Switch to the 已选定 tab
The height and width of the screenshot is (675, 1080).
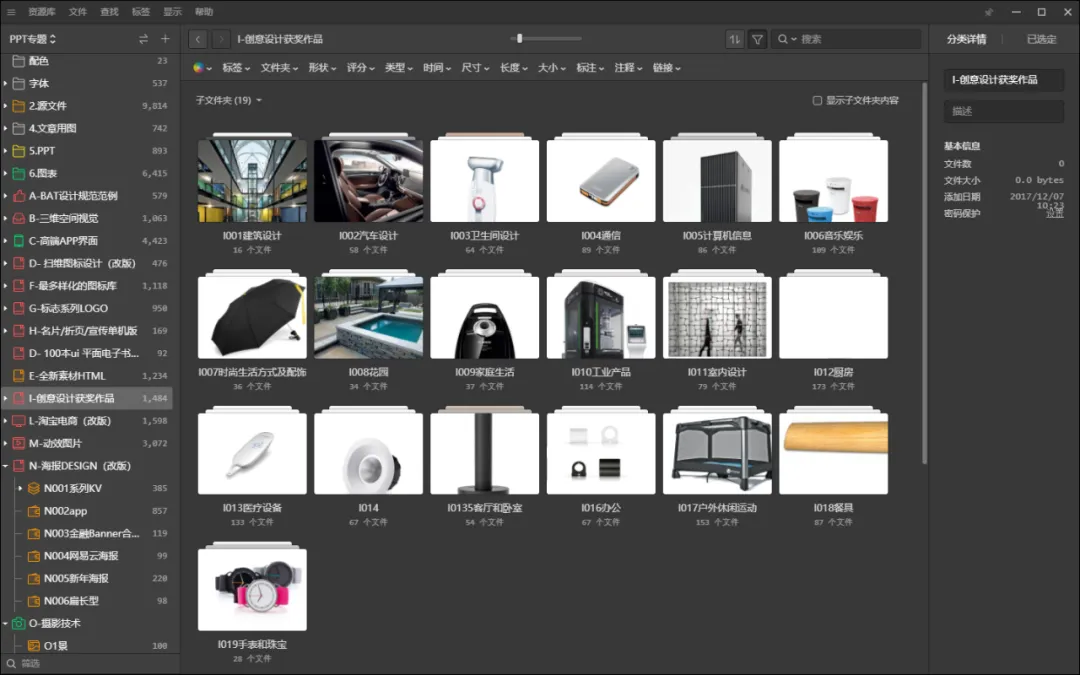click(x=1041, y=39)
